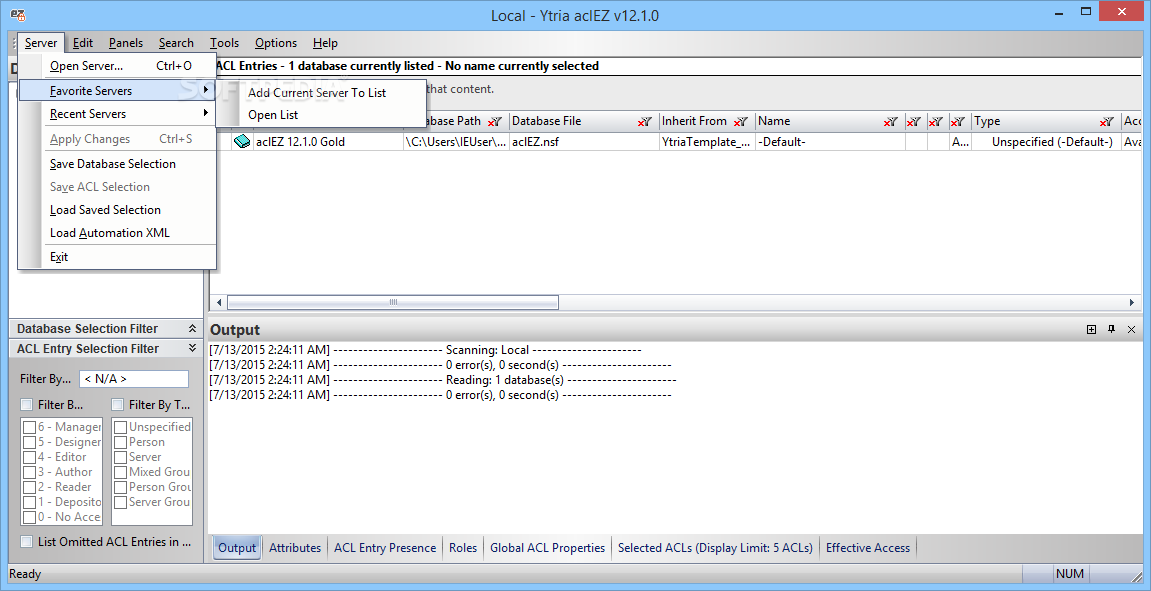The width and height of the screenshot is (1151, 591).
Task: Click the Database File column header
Action: (583, 122)
